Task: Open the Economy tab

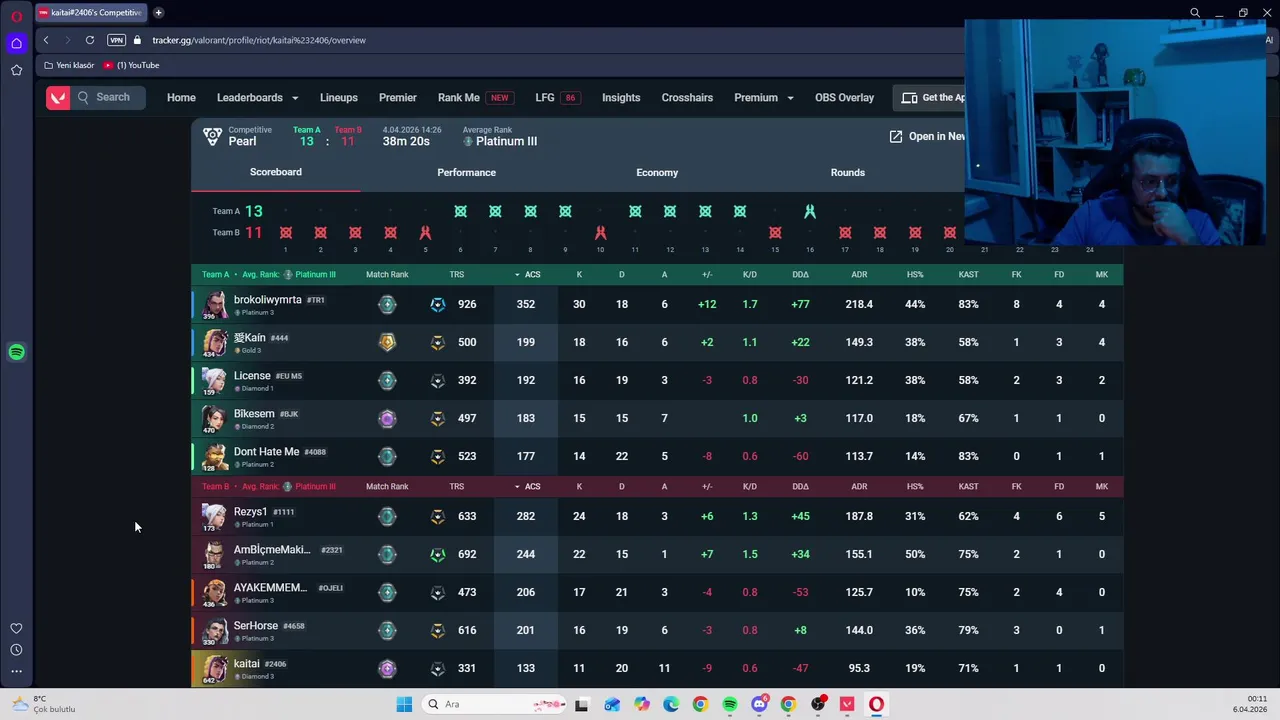Action: (657, 172)
